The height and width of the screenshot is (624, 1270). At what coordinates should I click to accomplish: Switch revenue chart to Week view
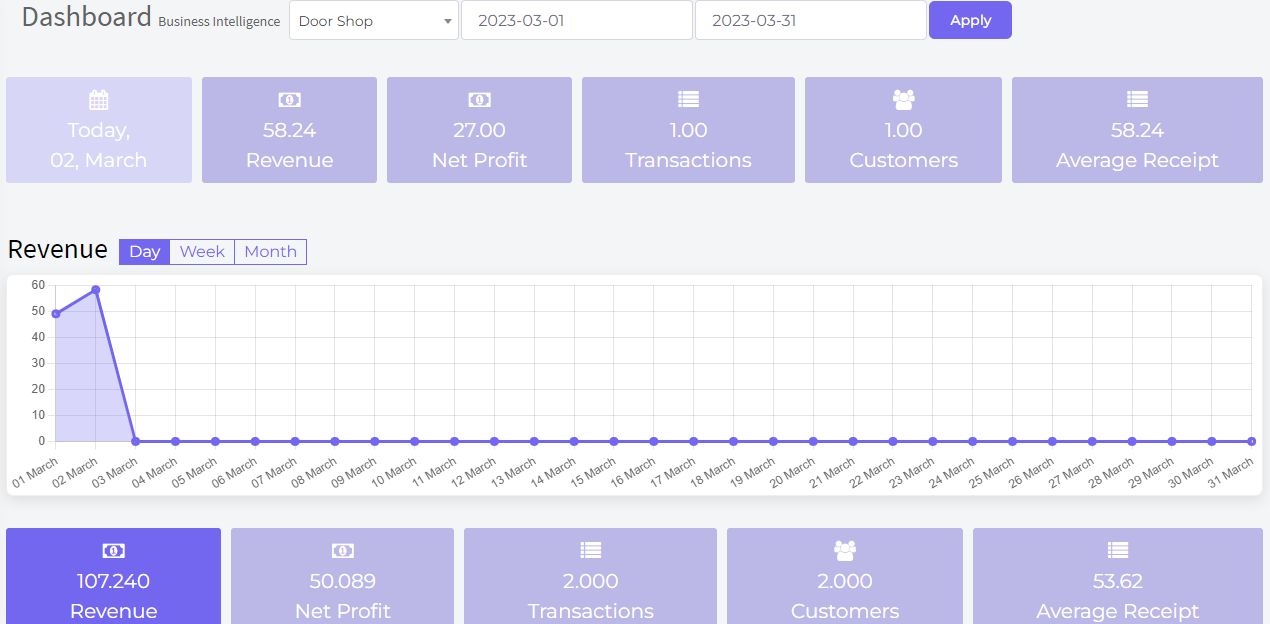[x=202, y=252]
